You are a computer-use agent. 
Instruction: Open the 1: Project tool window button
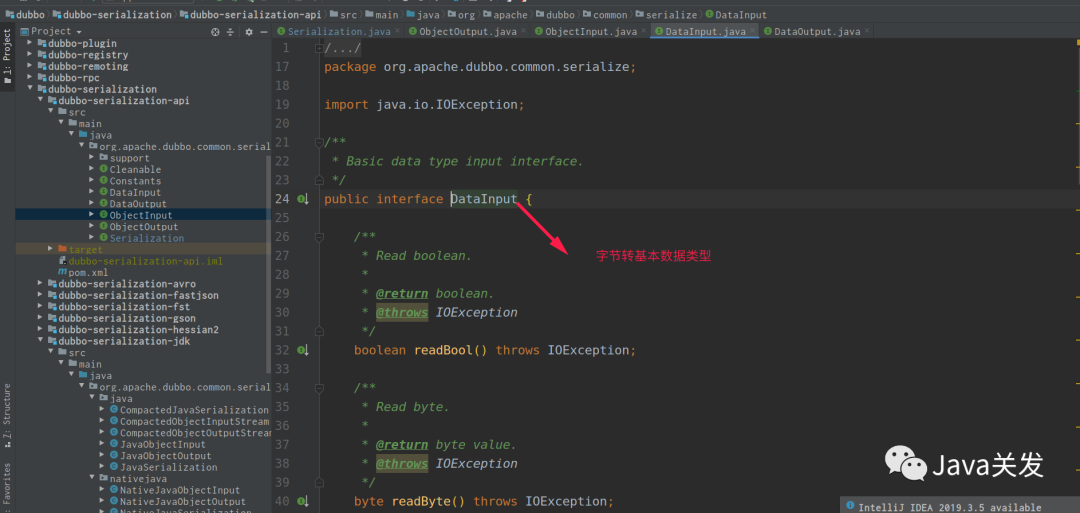coord(7,56)
